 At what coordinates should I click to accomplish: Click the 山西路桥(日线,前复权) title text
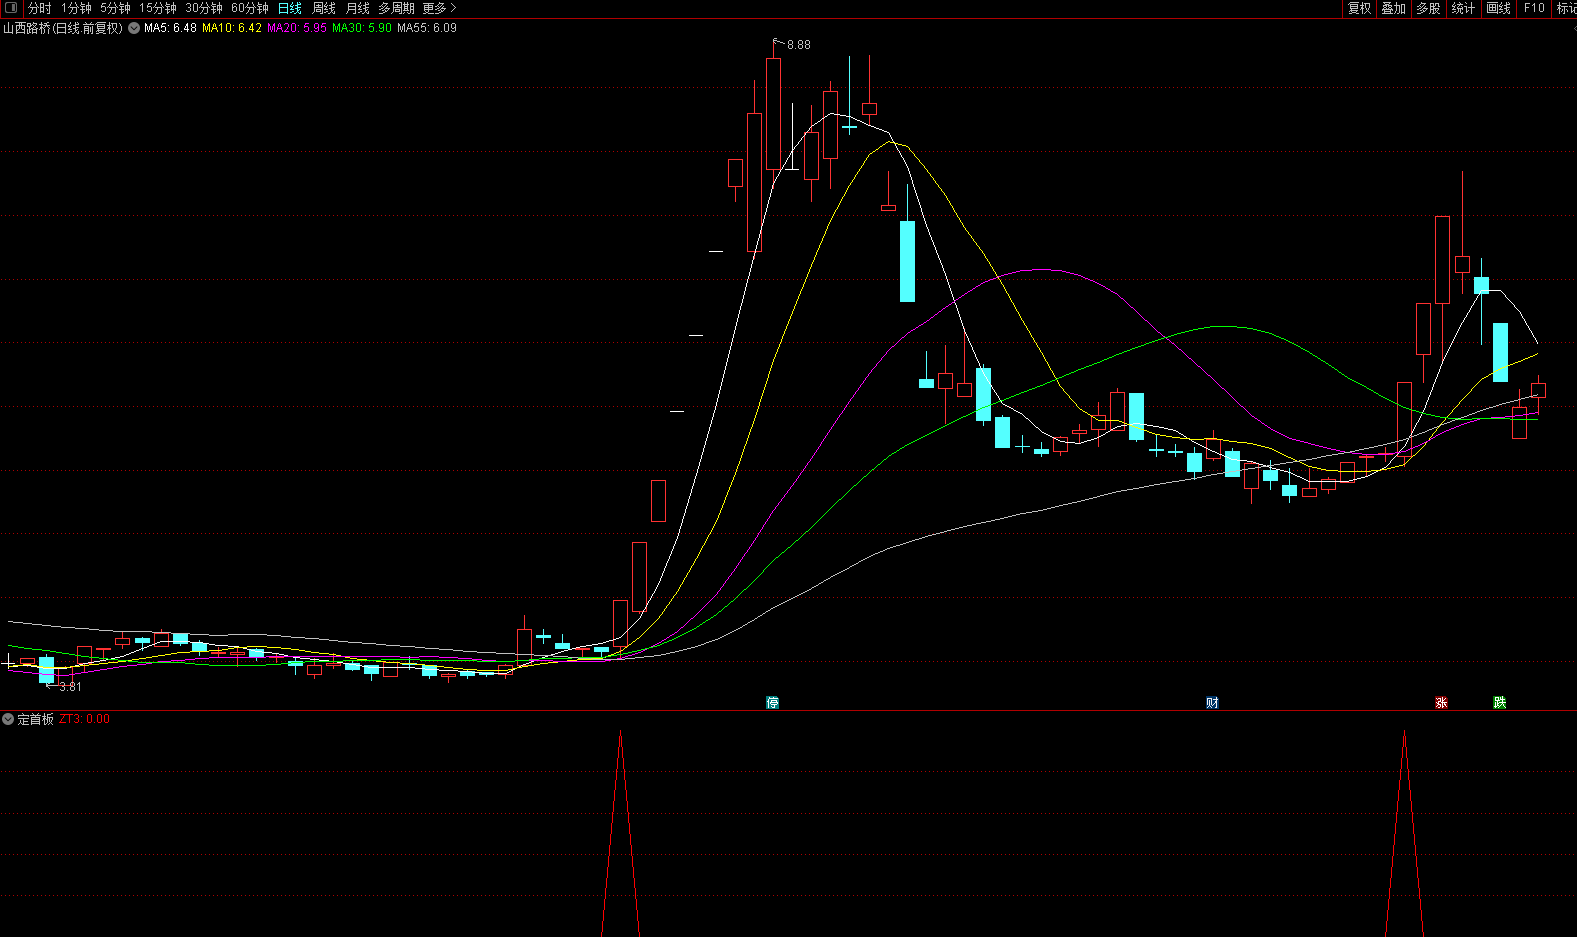tap(63, 28)
